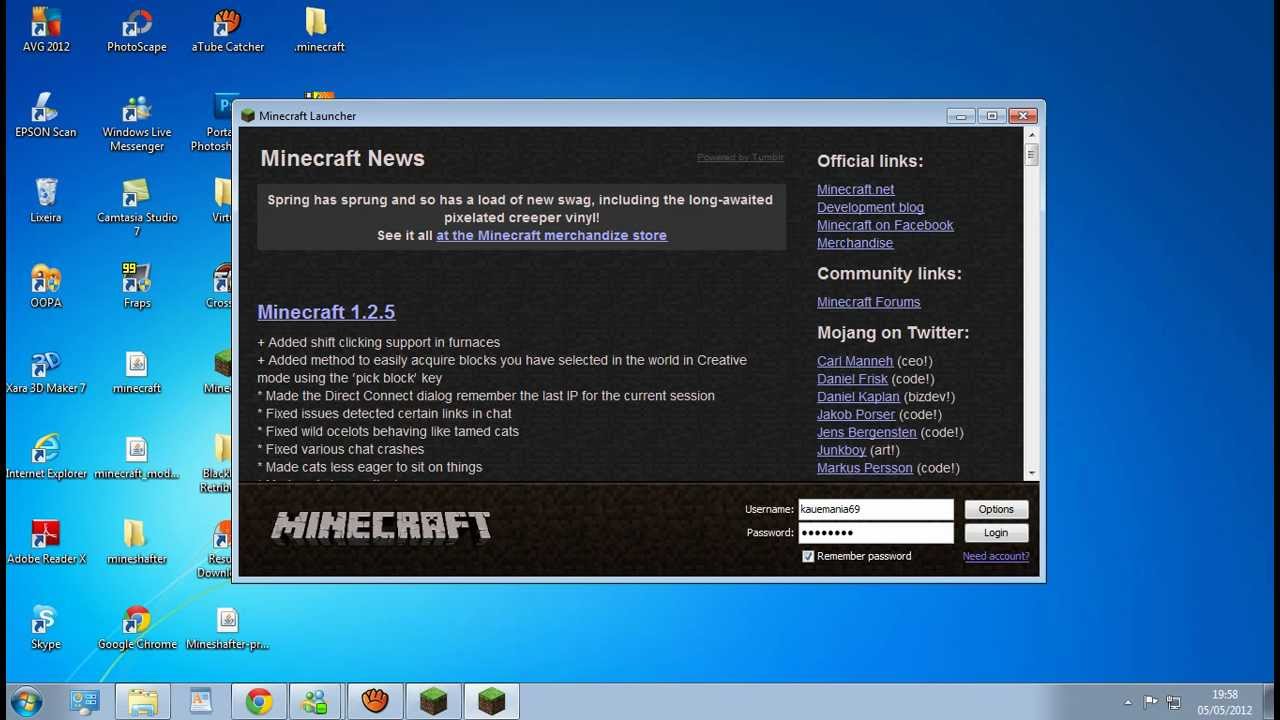Select the Skype desktop icon
The height and width of the screenshot is (720, 1280).
point(46,627)
